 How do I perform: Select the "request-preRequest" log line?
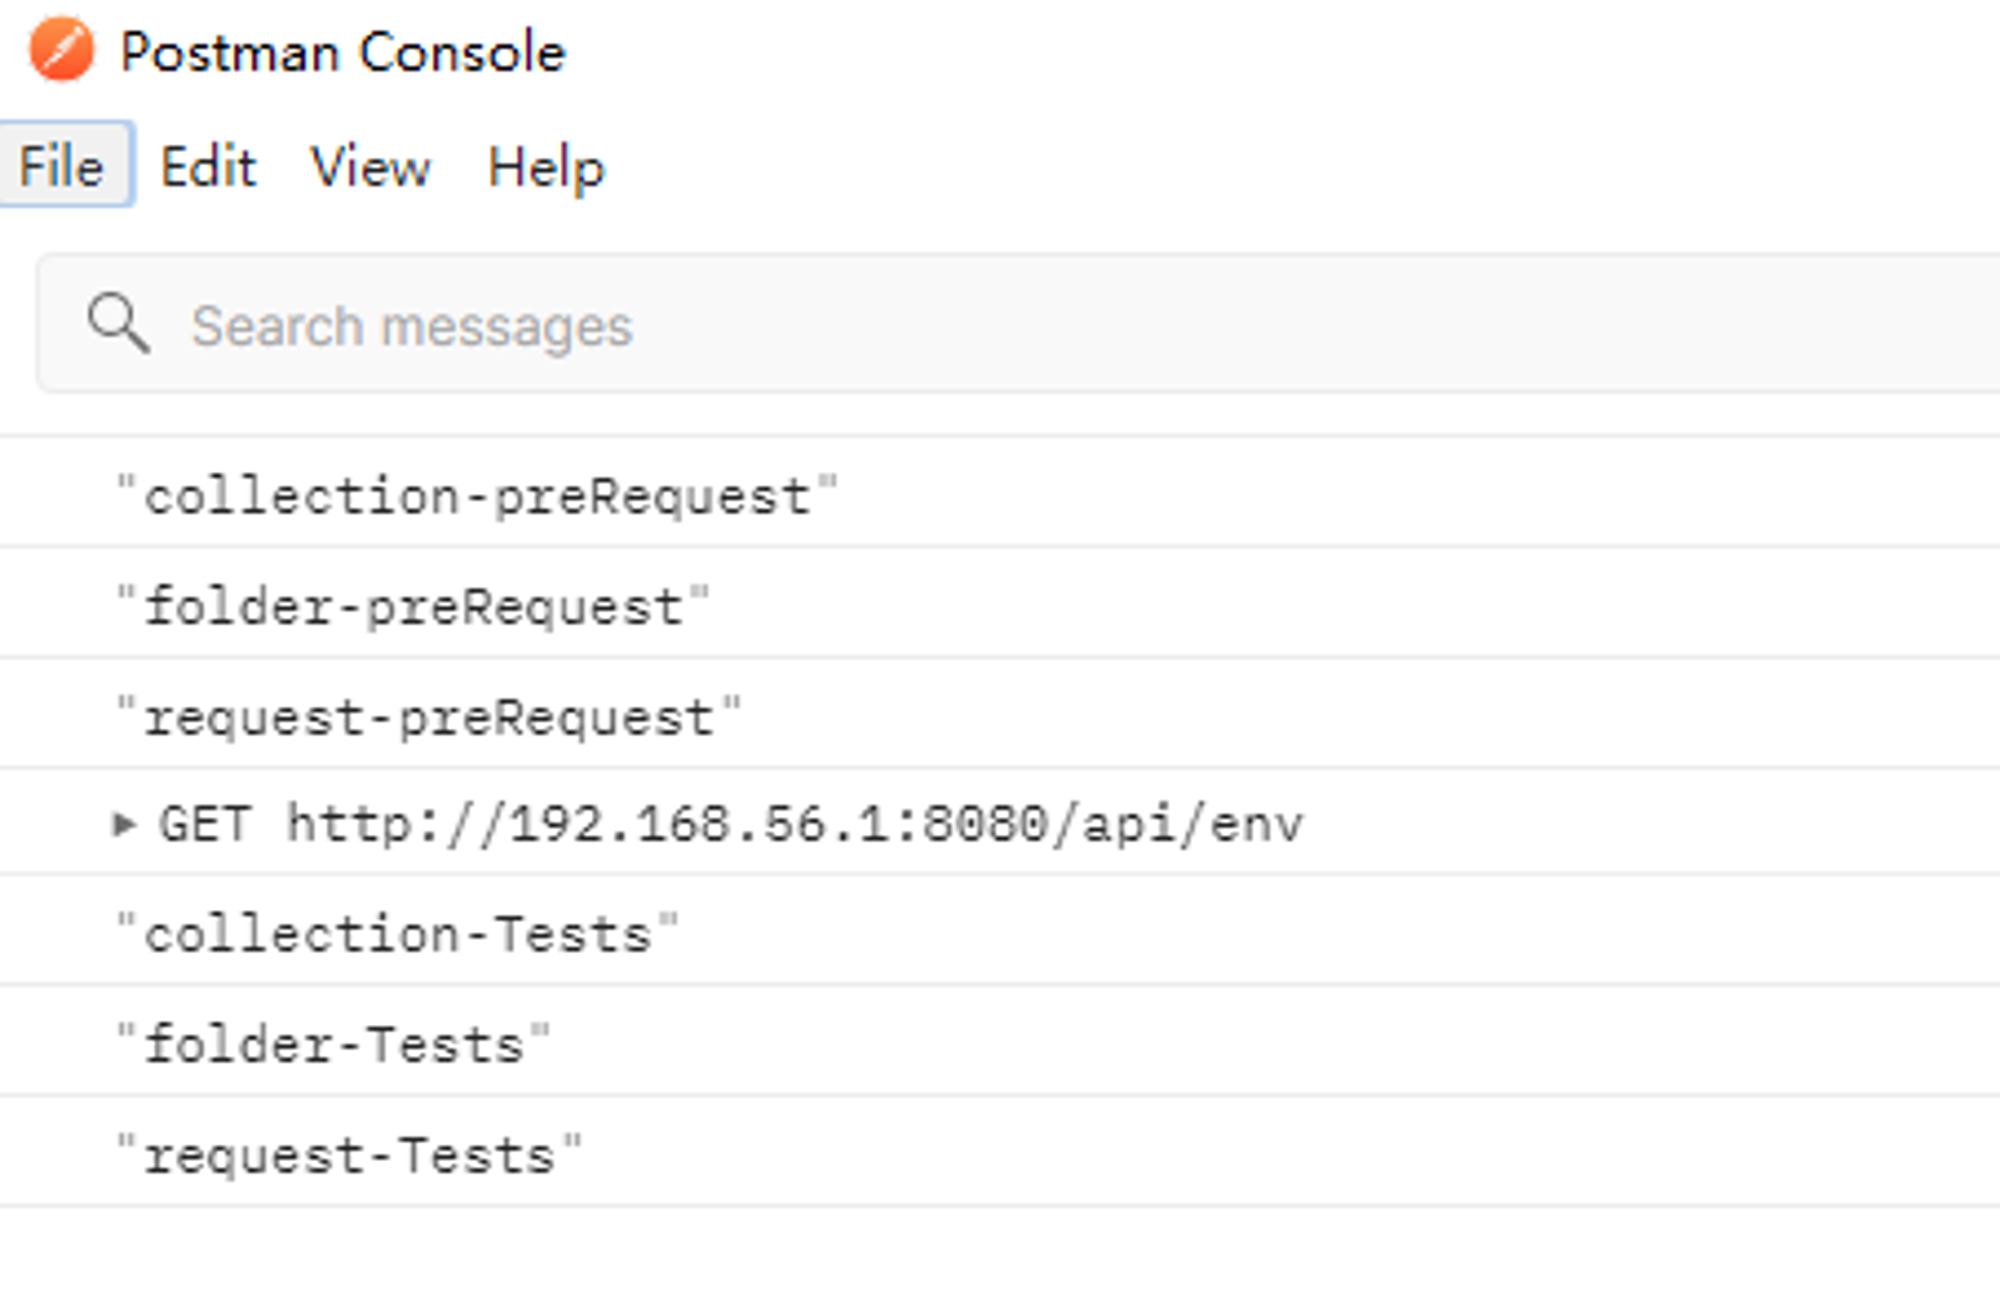1000,714
